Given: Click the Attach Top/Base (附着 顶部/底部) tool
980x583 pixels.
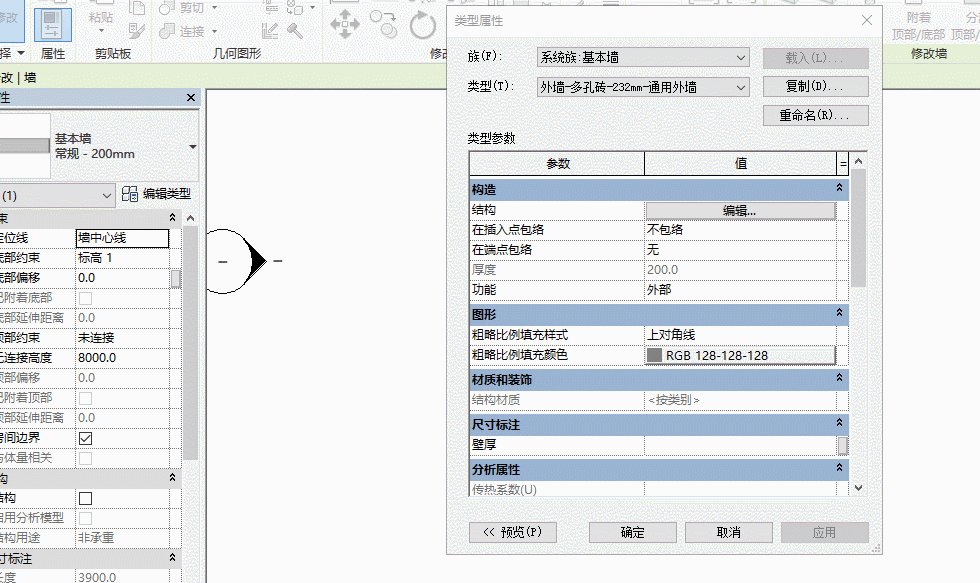Looking at the screenshot, I should (919, 27).
